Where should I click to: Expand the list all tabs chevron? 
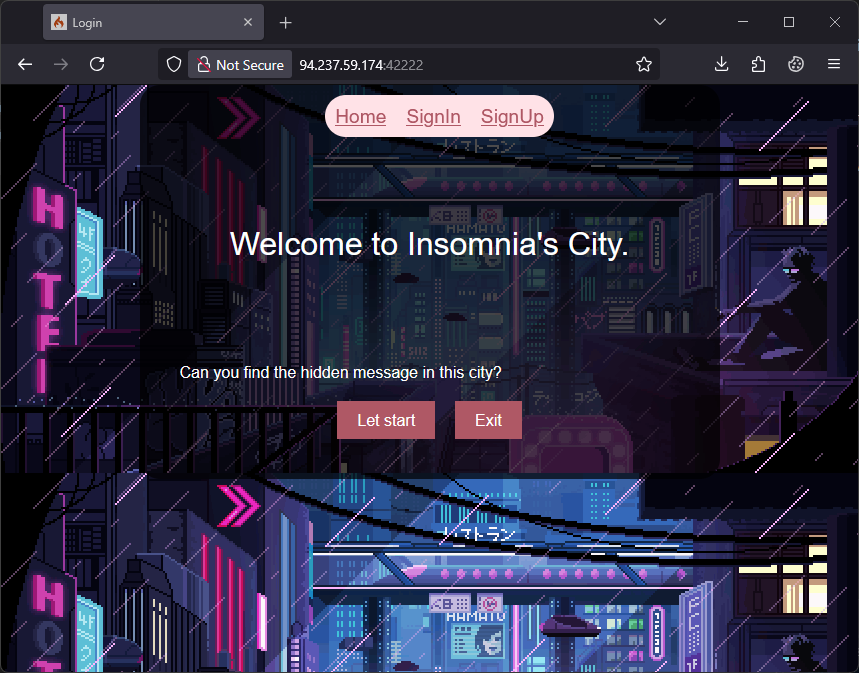click(x=660, y=22)
